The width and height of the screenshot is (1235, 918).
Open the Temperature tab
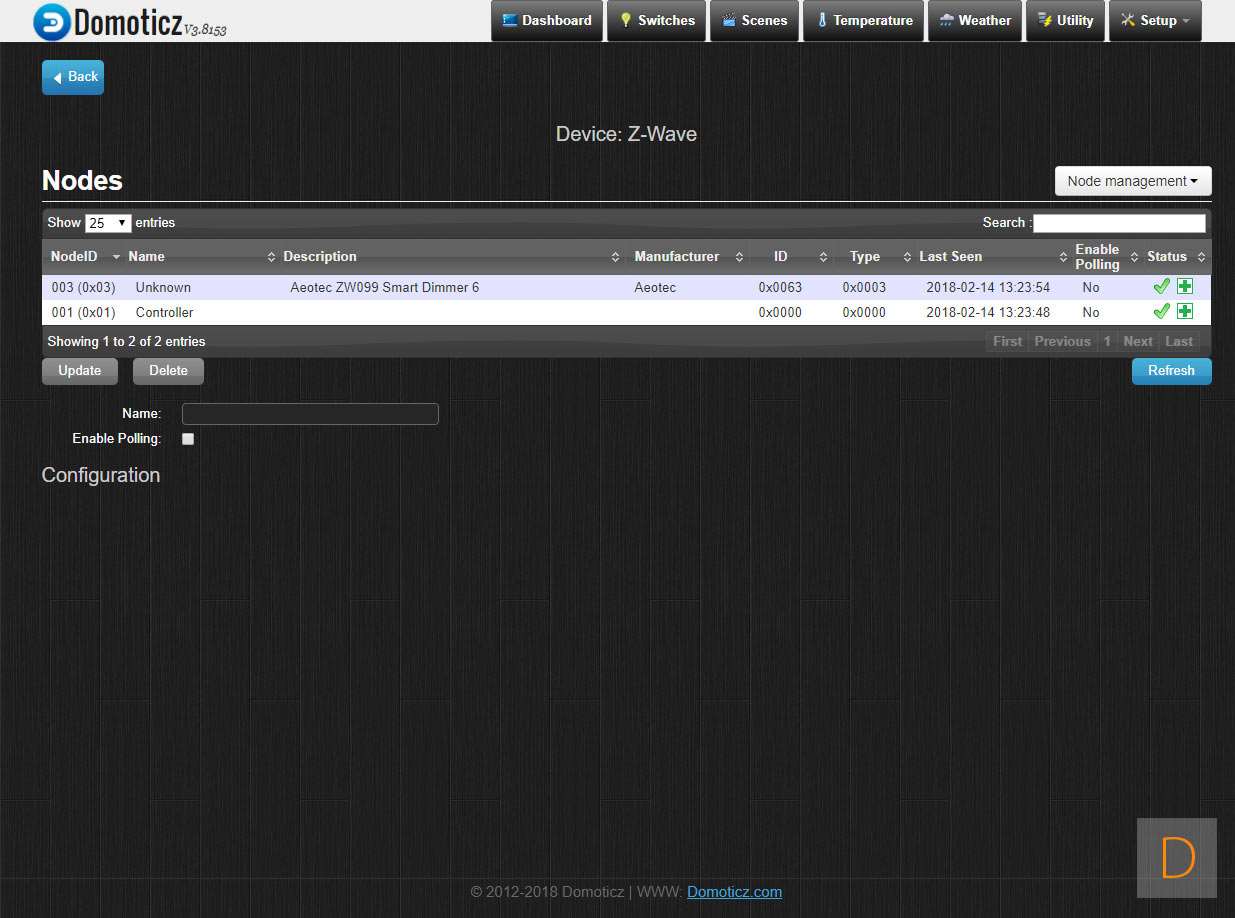tap(863, 21)
